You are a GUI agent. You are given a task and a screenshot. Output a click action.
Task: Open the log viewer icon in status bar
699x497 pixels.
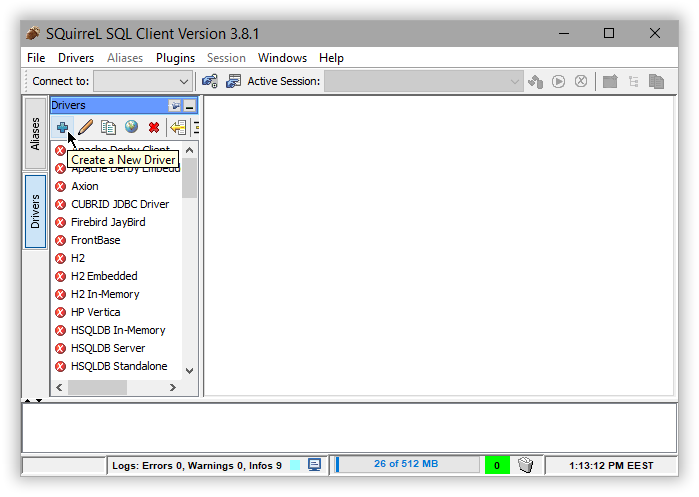pos(314,465)
